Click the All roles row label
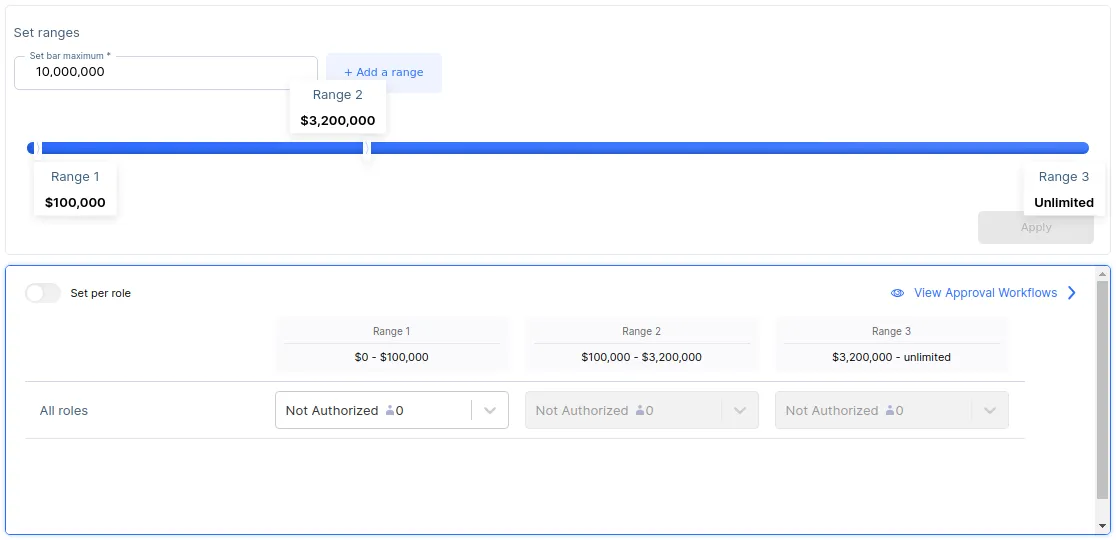Image resolution: width=1116 pixels, height=540 pixels. tap(64, 411)
